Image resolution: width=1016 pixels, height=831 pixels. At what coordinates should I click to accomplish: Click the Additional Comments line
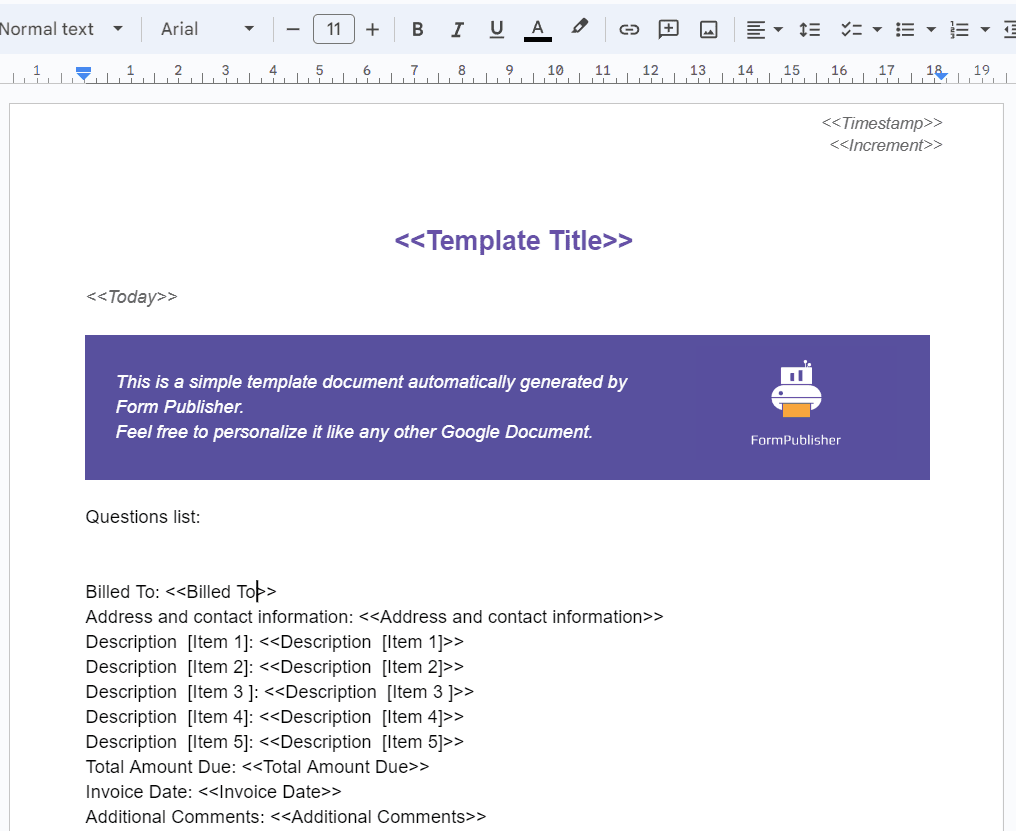click(x=286, y=817)
